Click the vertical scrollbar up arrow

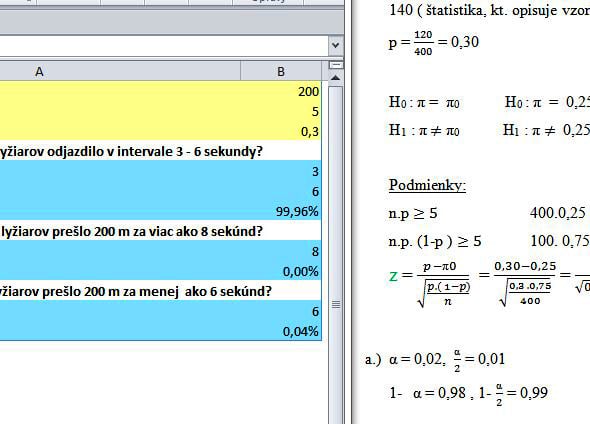click(x=335, y=78)
